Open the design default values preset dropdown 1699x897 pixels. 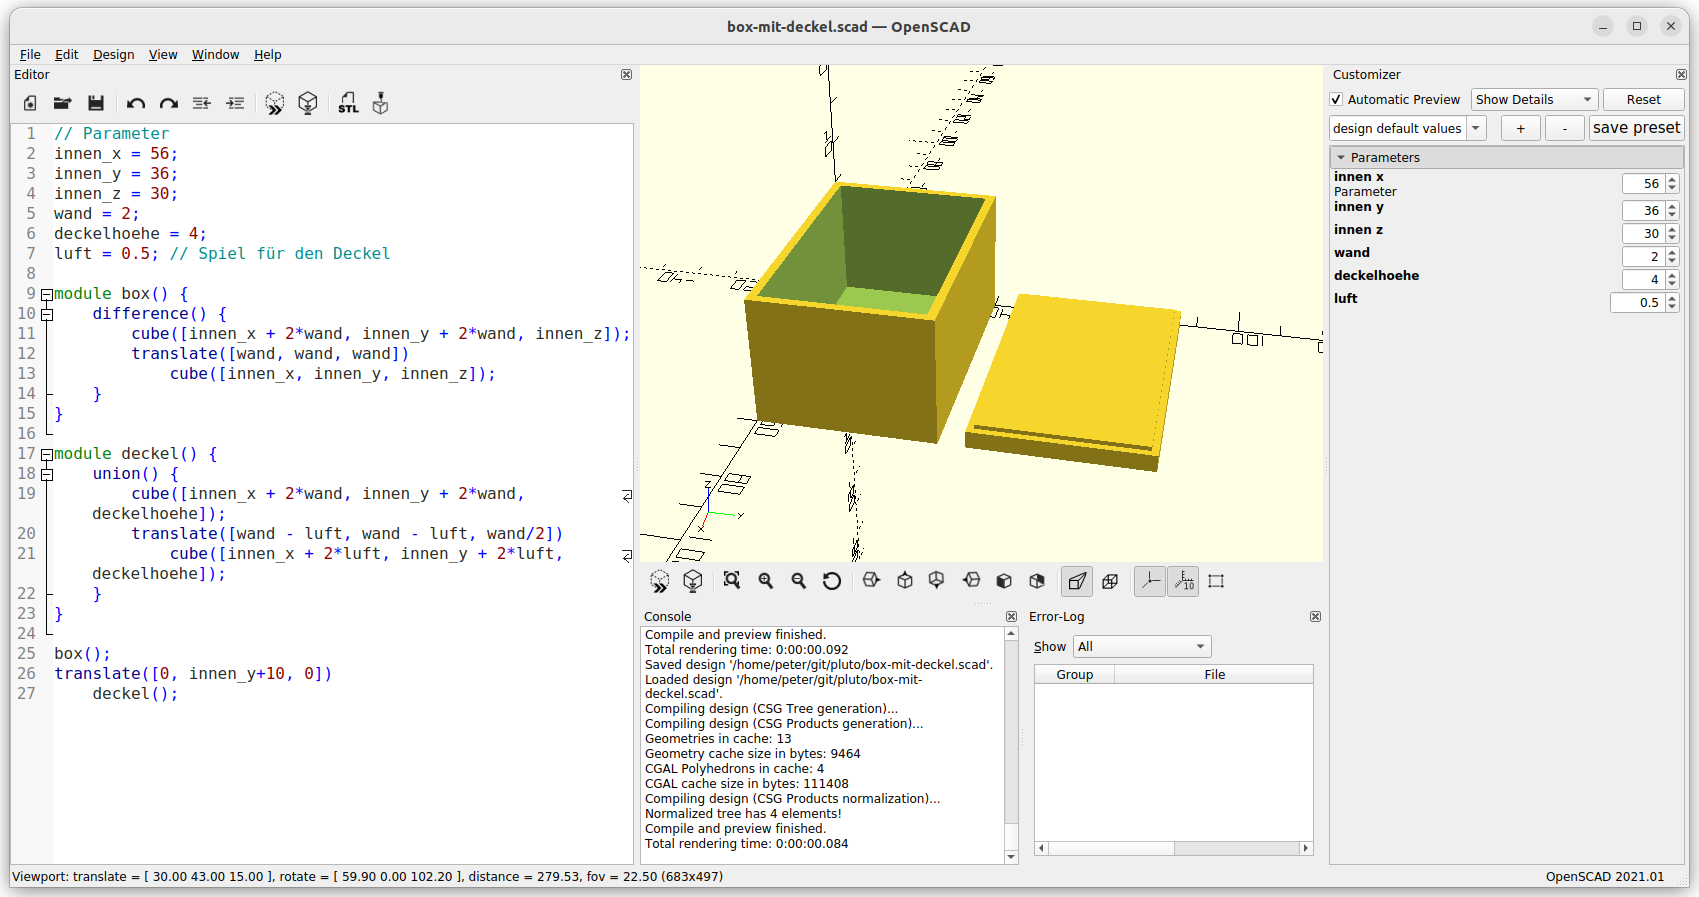1407,128
